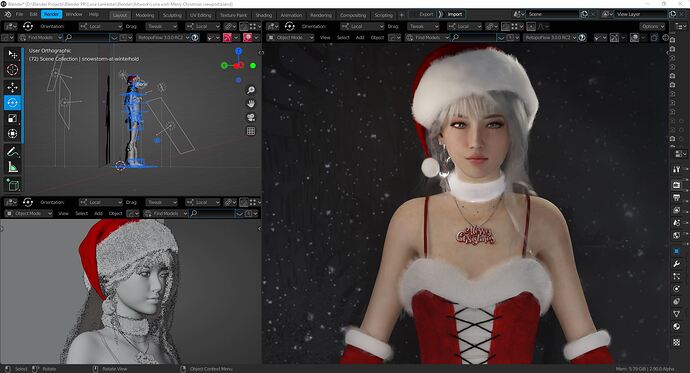Image resolution: width=690 pixels, height=373 pixels.
Task: Open the Object Mode dropdown in render viewport
Action: point(290,37)
